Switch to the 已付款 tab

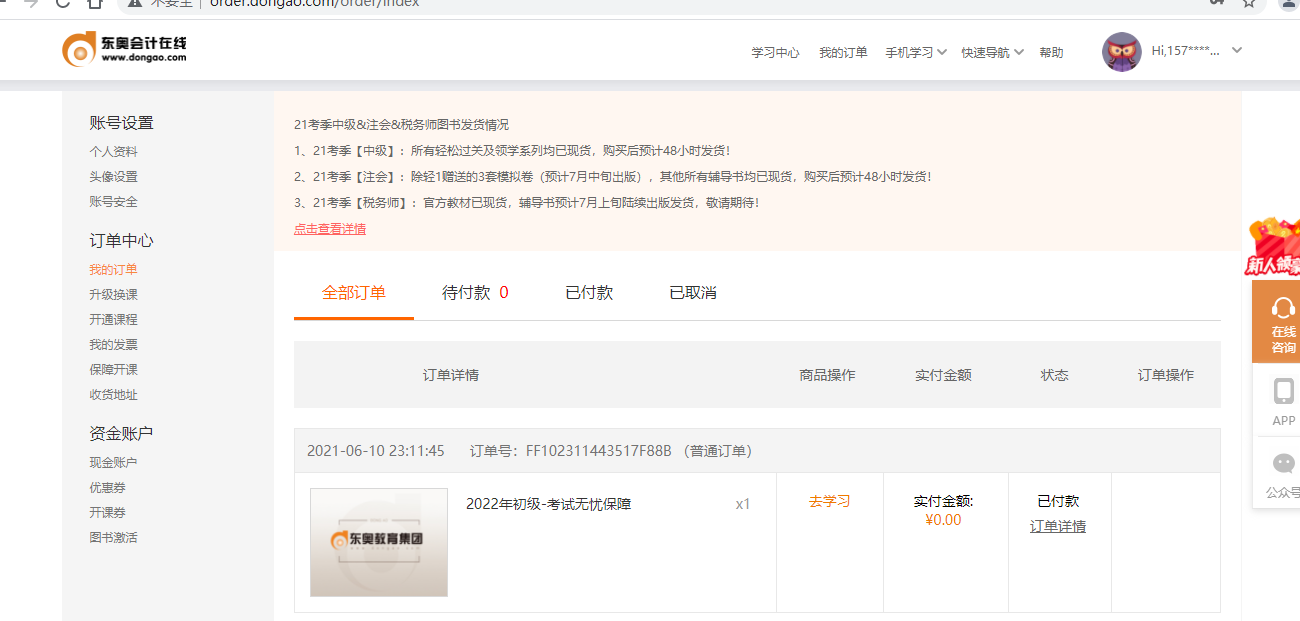[x=589, y=293]
